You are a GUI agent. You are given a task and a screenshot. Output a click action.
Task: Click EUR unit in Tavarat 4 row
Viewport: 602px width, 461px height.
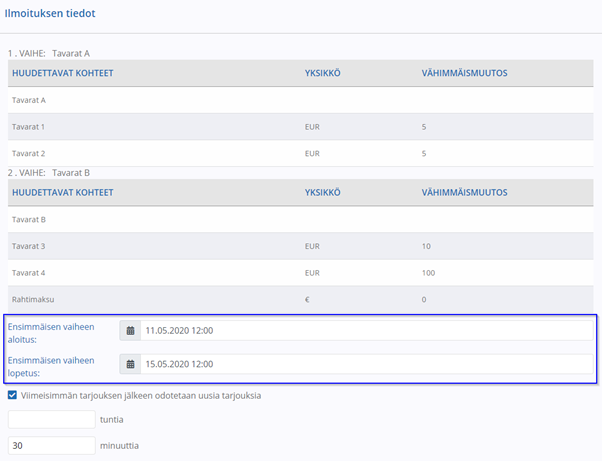(312, 273)
